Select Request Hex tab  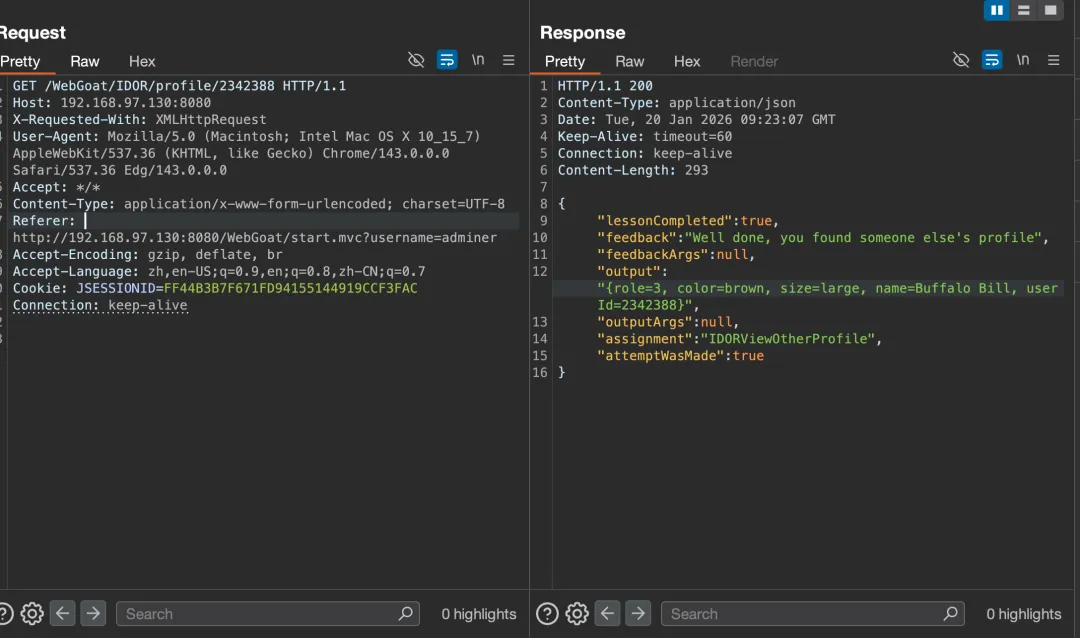click(142, 61)
